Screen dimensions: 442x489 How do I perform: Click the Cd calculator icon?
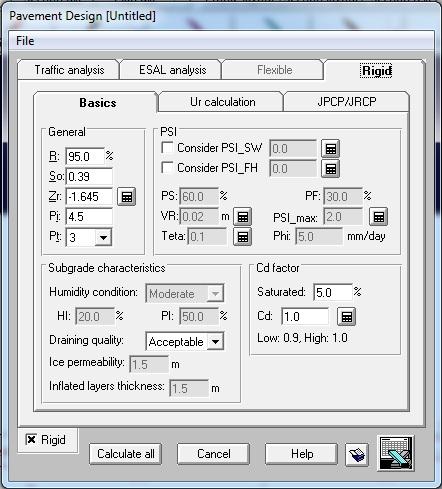[346, 317]
